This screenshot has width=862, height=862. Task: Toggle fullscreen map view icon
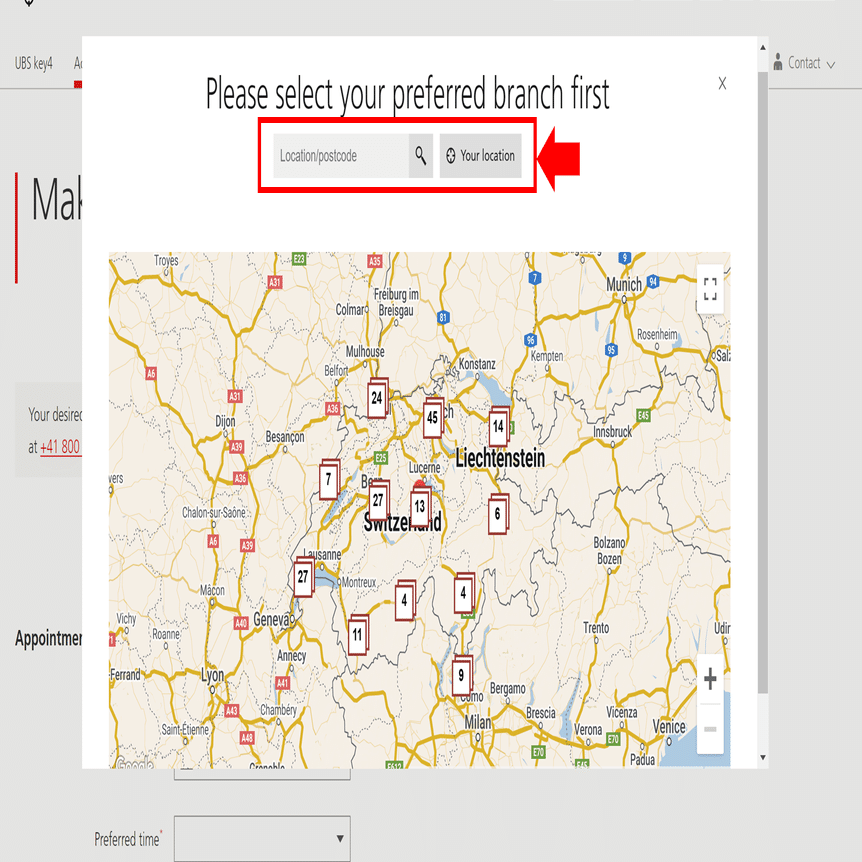tap(710, 289)
